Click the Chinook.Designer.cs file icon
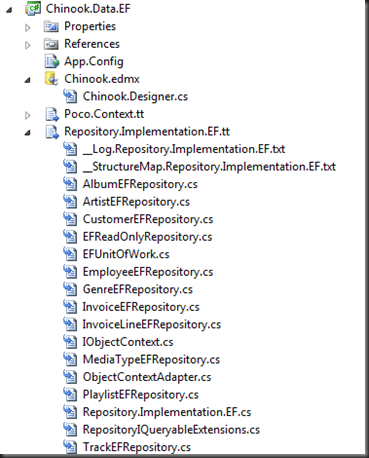 (70, 96)
